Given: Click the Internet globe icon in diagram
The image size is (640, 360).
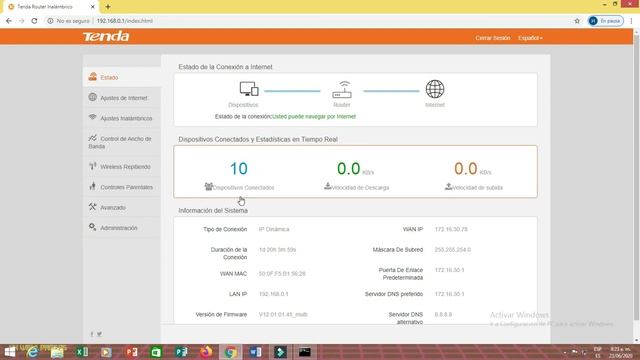Looking at the screenshot, I should pyautogui.click(x=435, y=89).
